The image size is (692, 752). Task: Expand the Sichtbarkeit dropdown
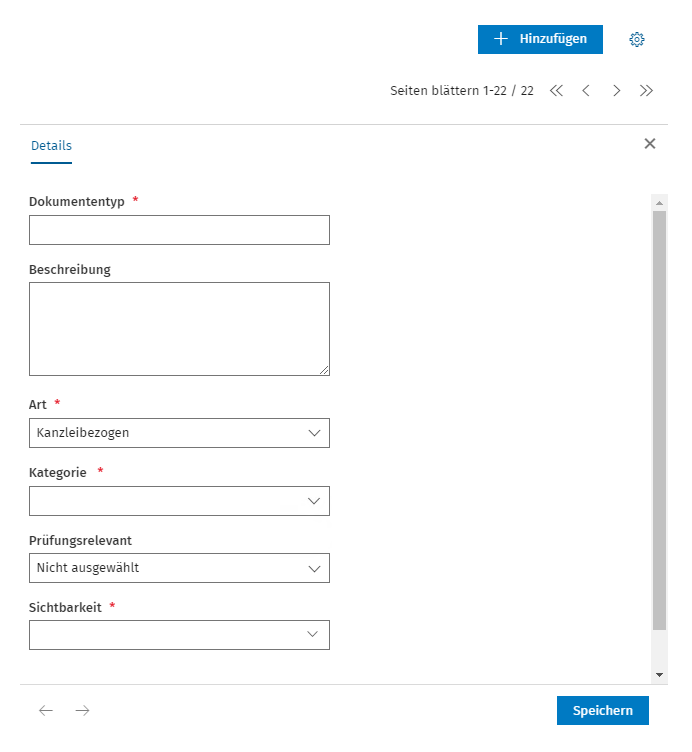tap(179, 635)
